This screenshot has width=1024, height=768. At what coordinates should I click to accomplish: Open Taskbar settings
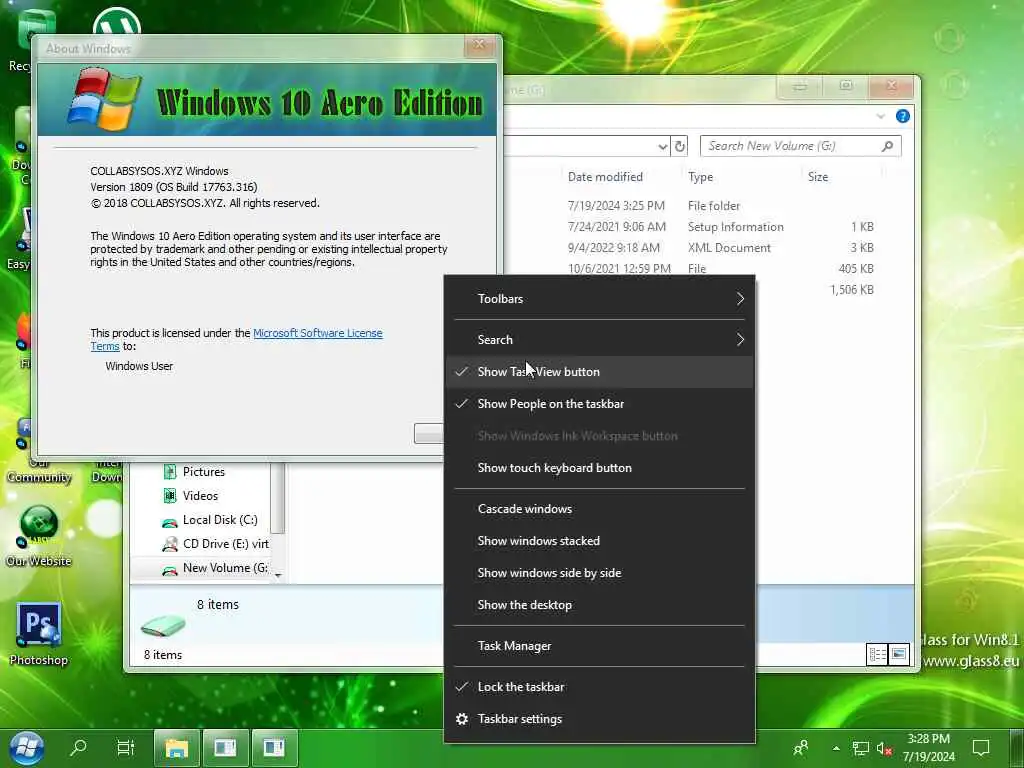600,719
